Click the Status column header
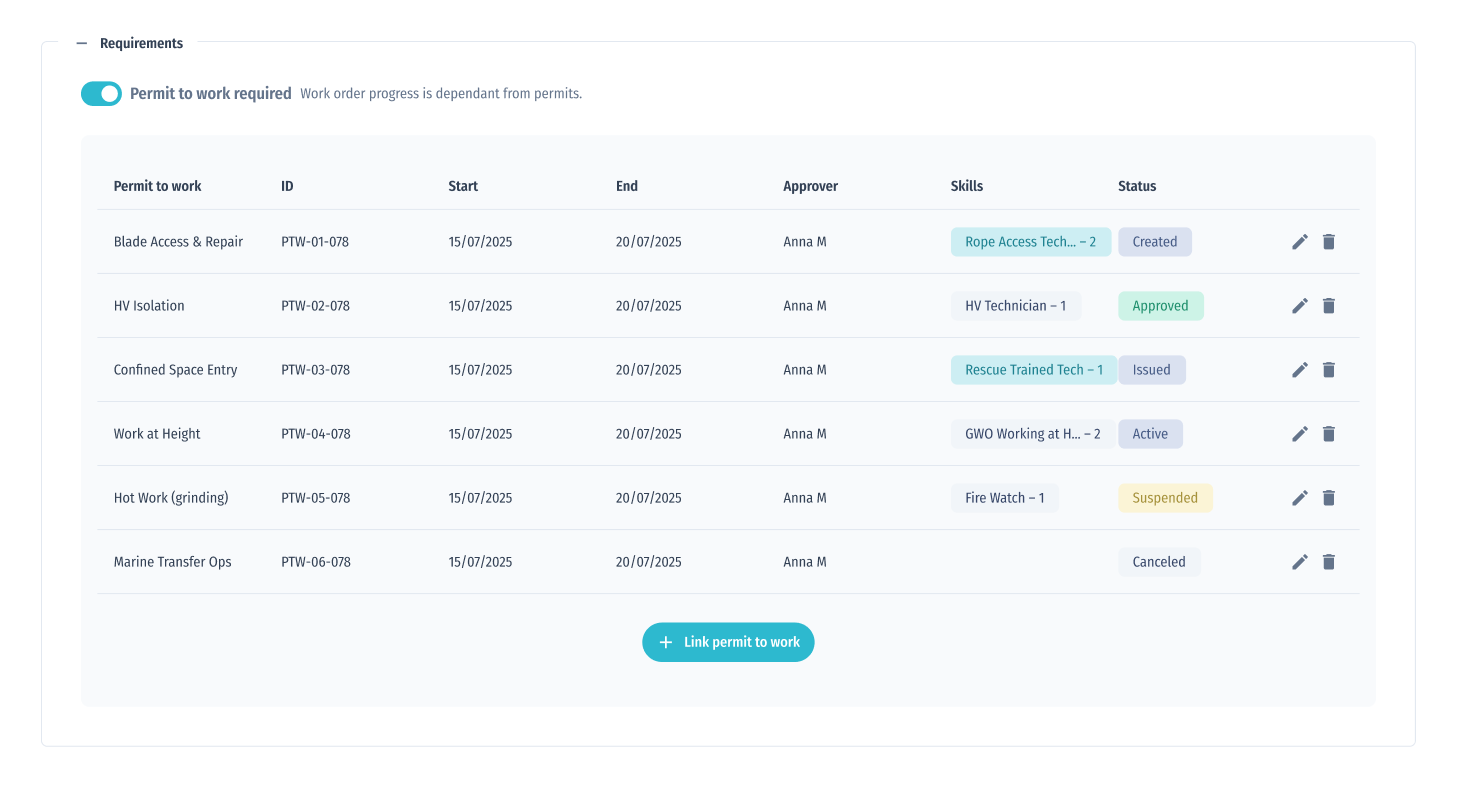1457x788 pixels. 1137,186
